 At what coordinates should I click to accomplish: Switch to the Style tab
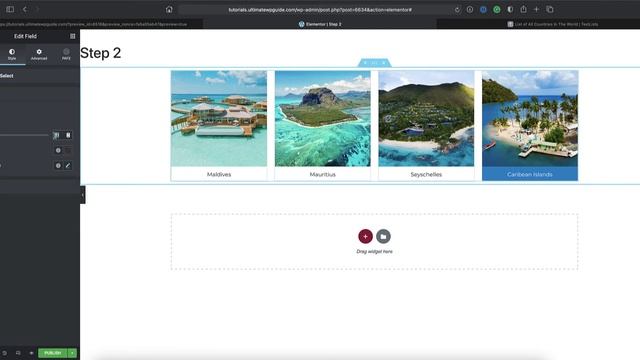point(12,54)
